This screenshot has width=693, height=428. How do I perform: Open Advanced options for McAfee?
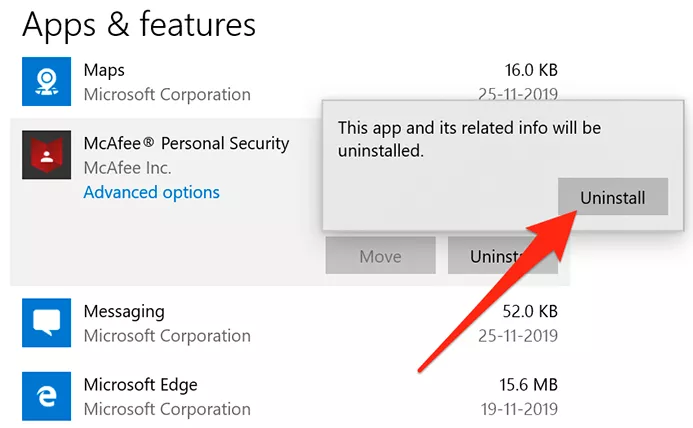(x=151, y=192)
